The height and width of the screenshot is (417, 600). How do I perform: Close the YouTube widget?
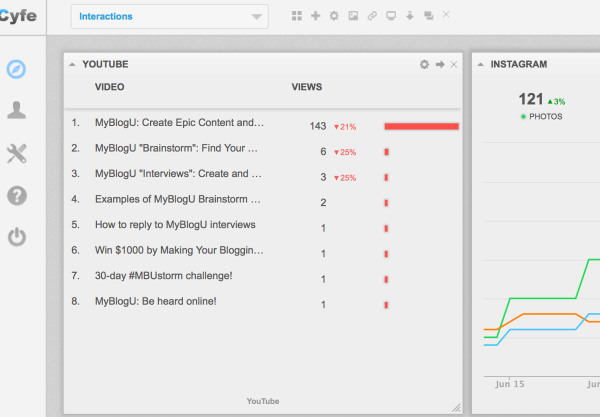(x=454, y=64)
